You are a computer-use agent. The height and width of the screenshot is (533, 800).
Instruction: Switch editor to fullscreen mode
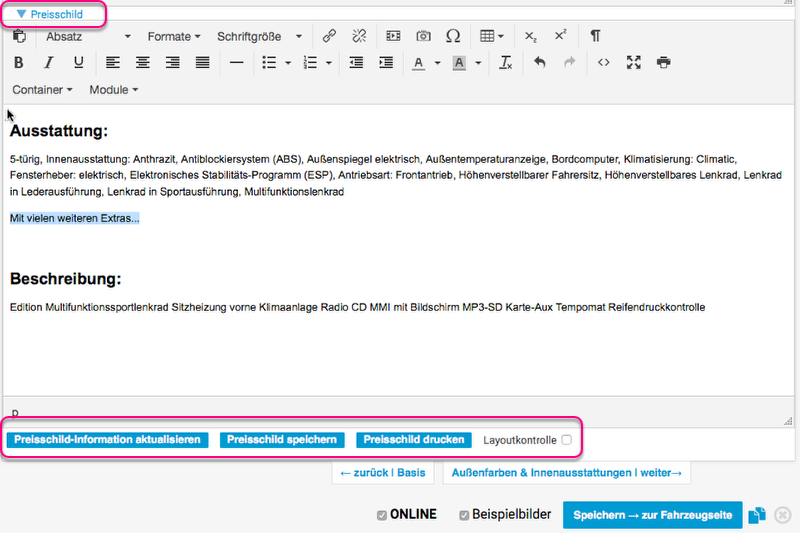click(x=633, y=62)
